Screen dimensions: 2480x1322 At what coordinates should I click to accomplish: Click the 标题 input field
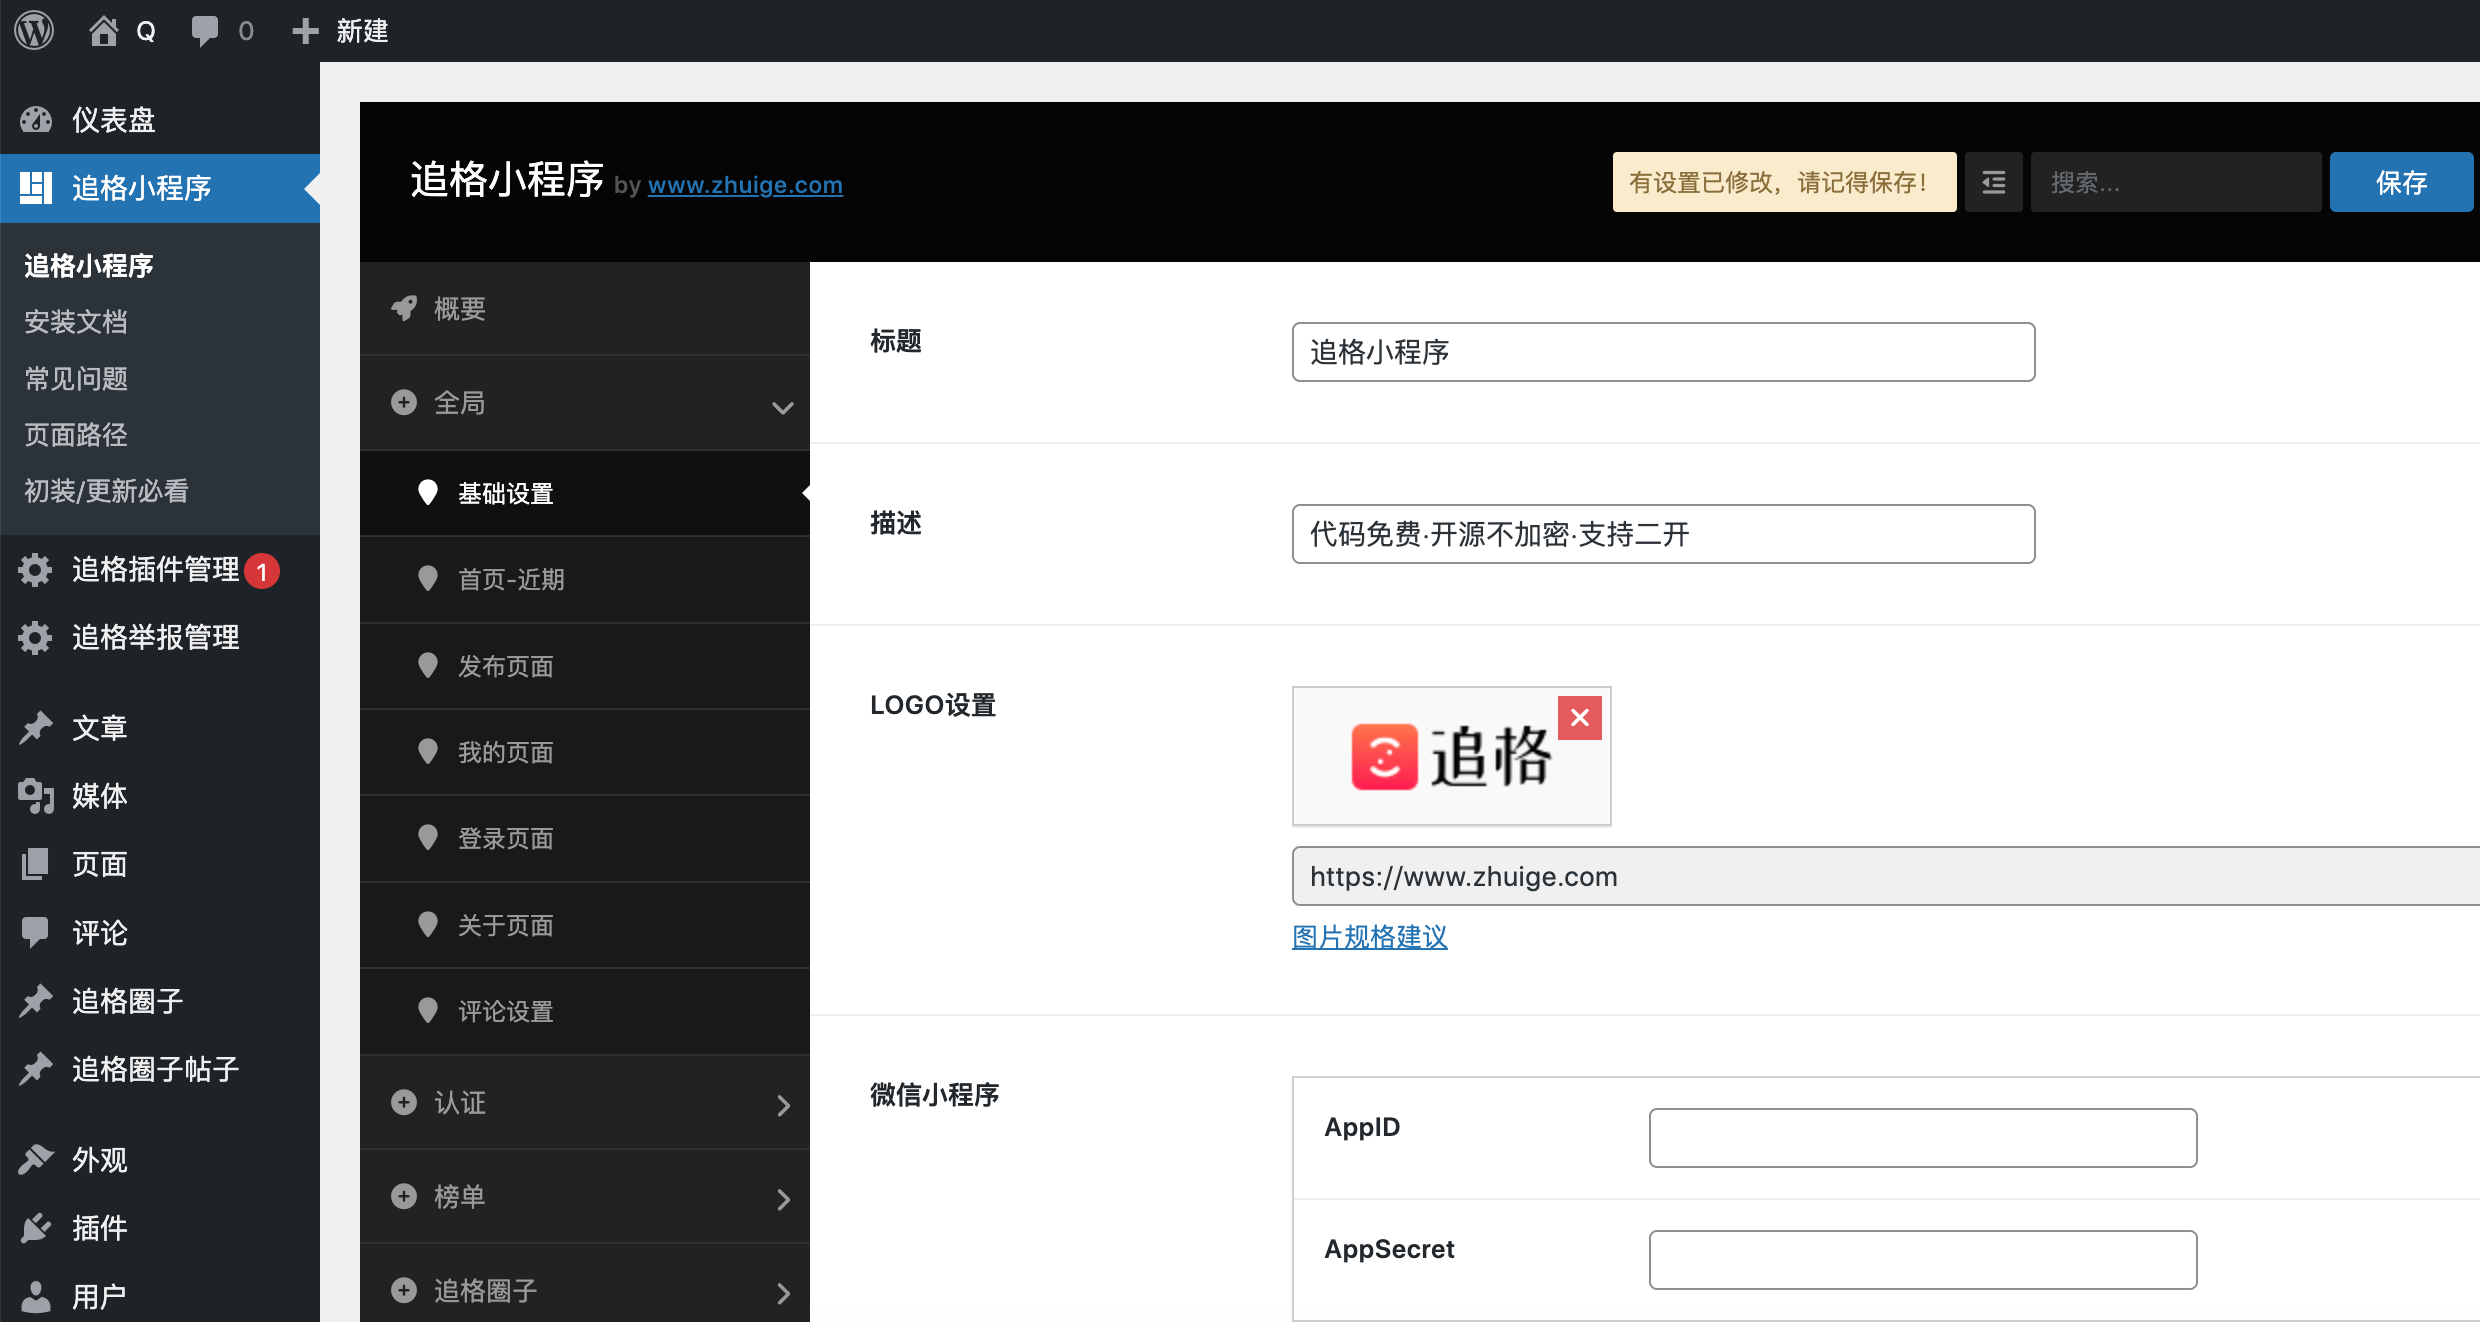[1663, 352]
